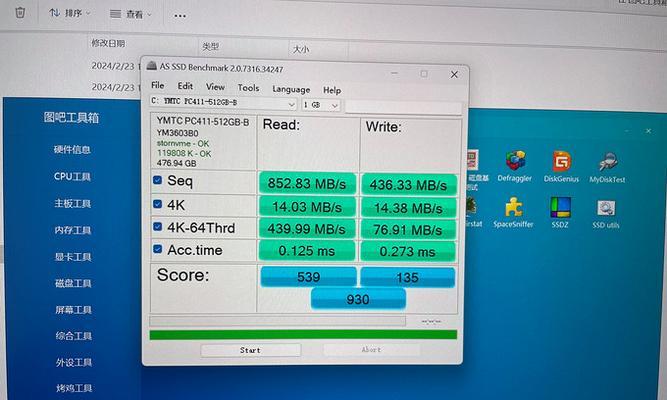Select 硬件信息 in toolbox sidebar
Image resolution: width=667 pixels, height=400 pixels.
coord(72,149)
